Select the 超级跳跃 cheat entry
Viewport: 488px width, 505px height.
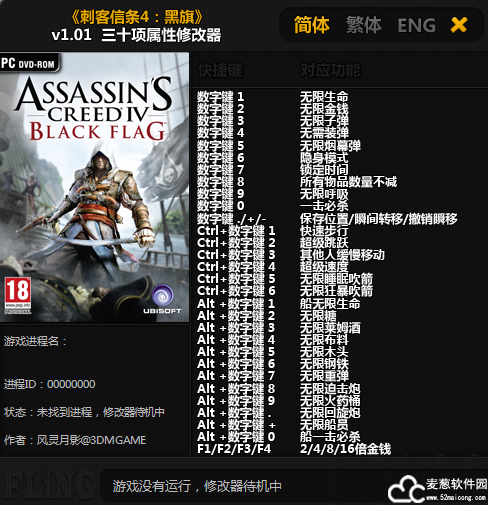coord(324,243)
